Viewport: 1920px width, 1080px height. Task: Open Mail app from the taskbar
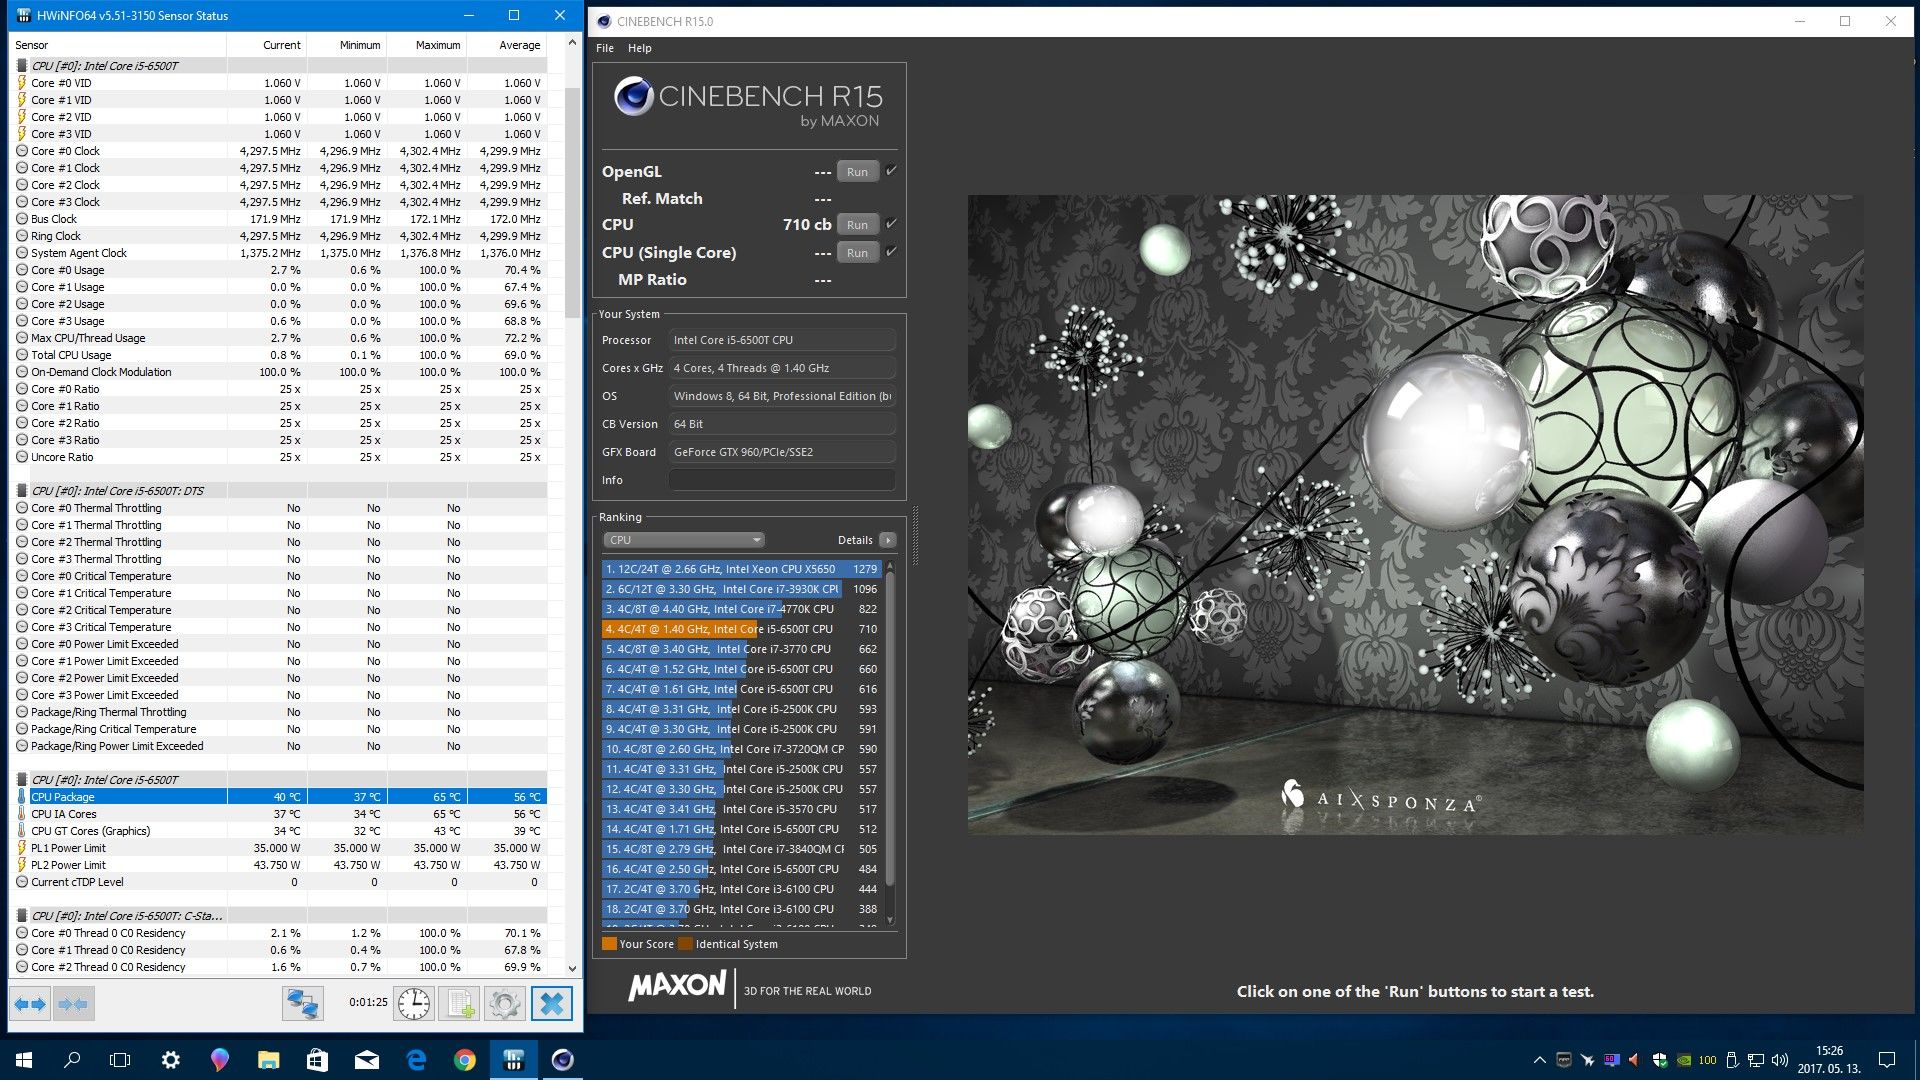tap(366, 1060)
